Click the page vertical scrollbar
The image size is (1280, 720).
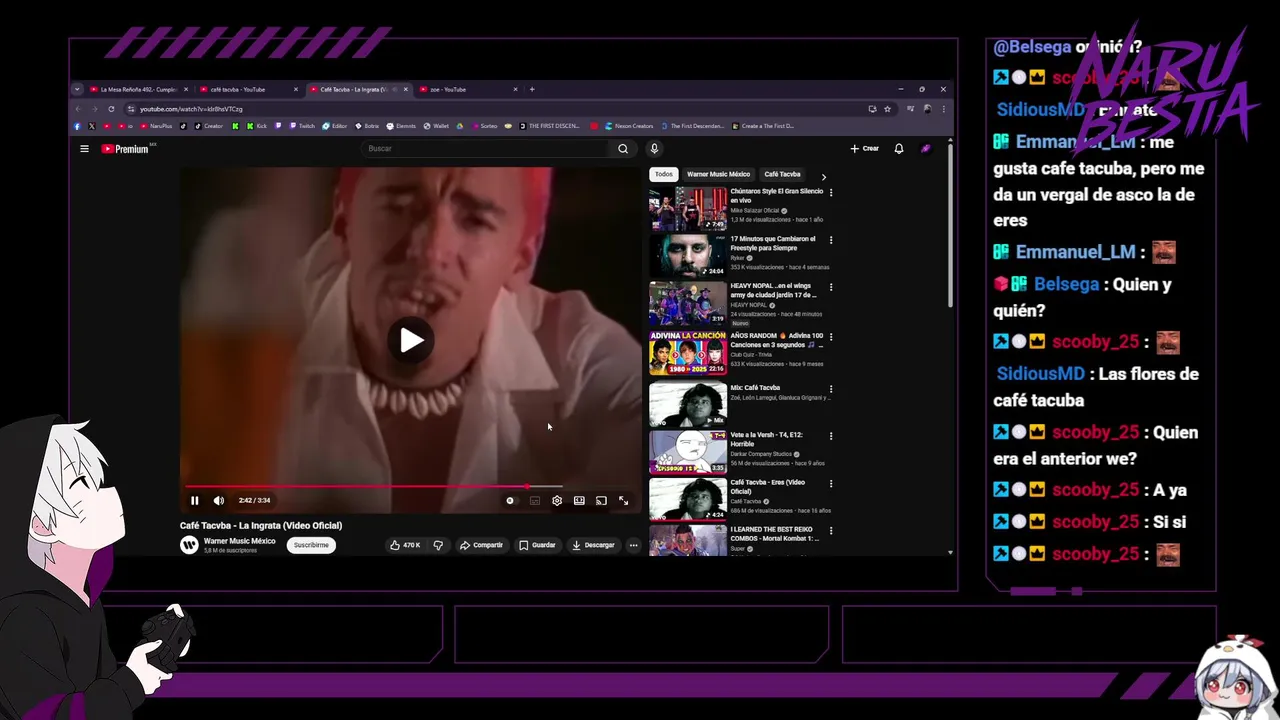click(x=950, y=226)
